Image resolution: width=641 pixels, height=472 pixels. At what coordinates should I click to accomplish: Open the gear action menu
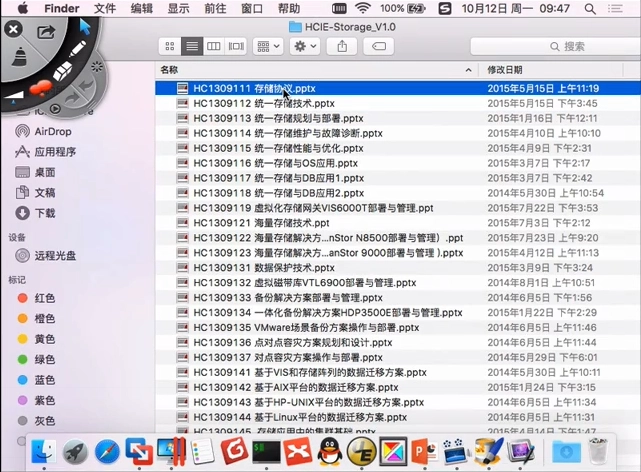click(305, 46)
